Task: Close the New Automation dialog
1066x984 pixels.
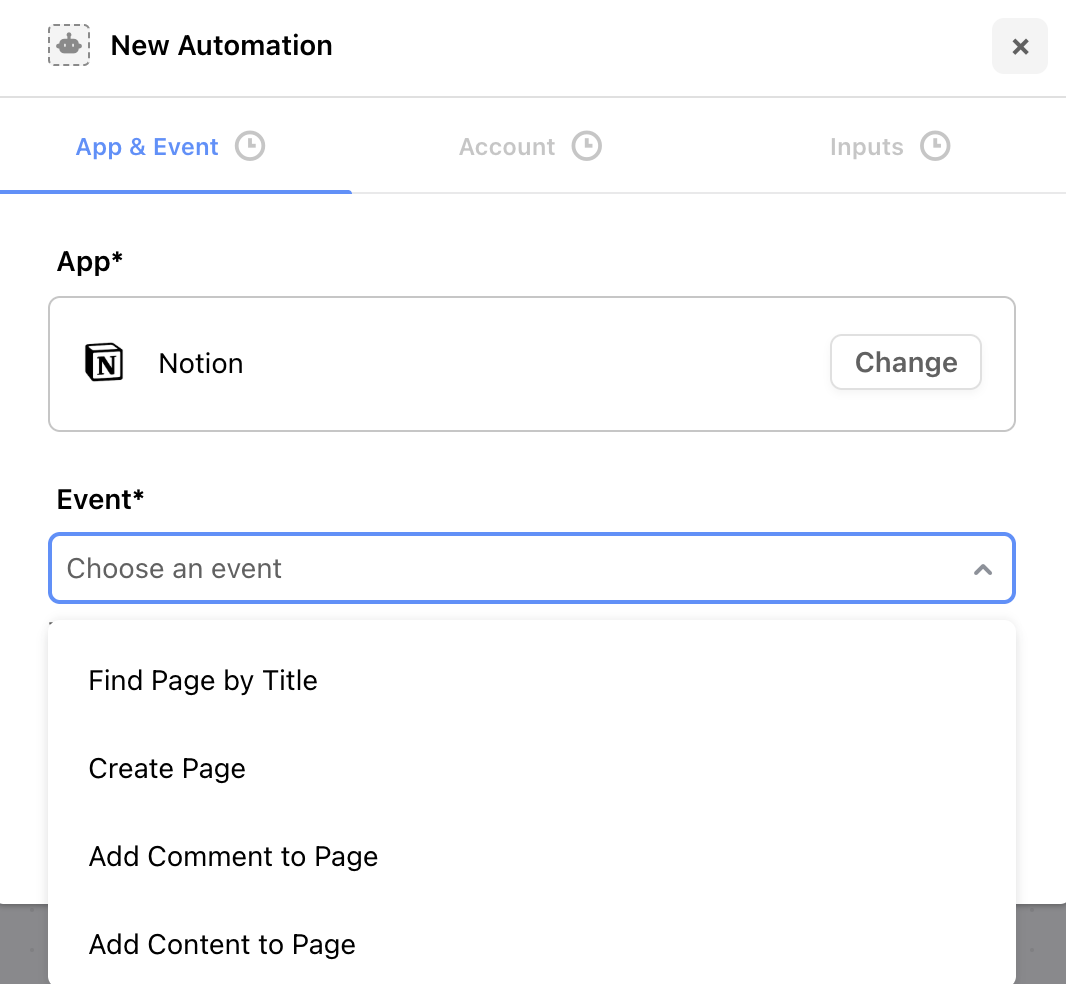Action: 1020,46
